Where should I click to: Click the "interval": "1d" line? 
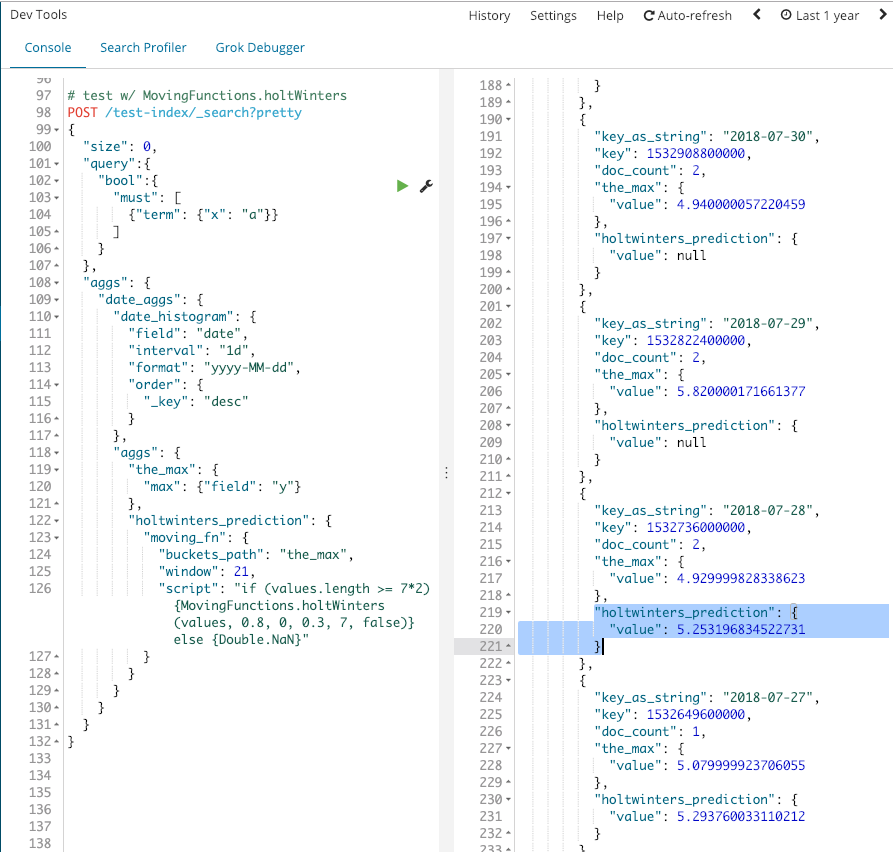pyautogui.click(x=191, y=350)
